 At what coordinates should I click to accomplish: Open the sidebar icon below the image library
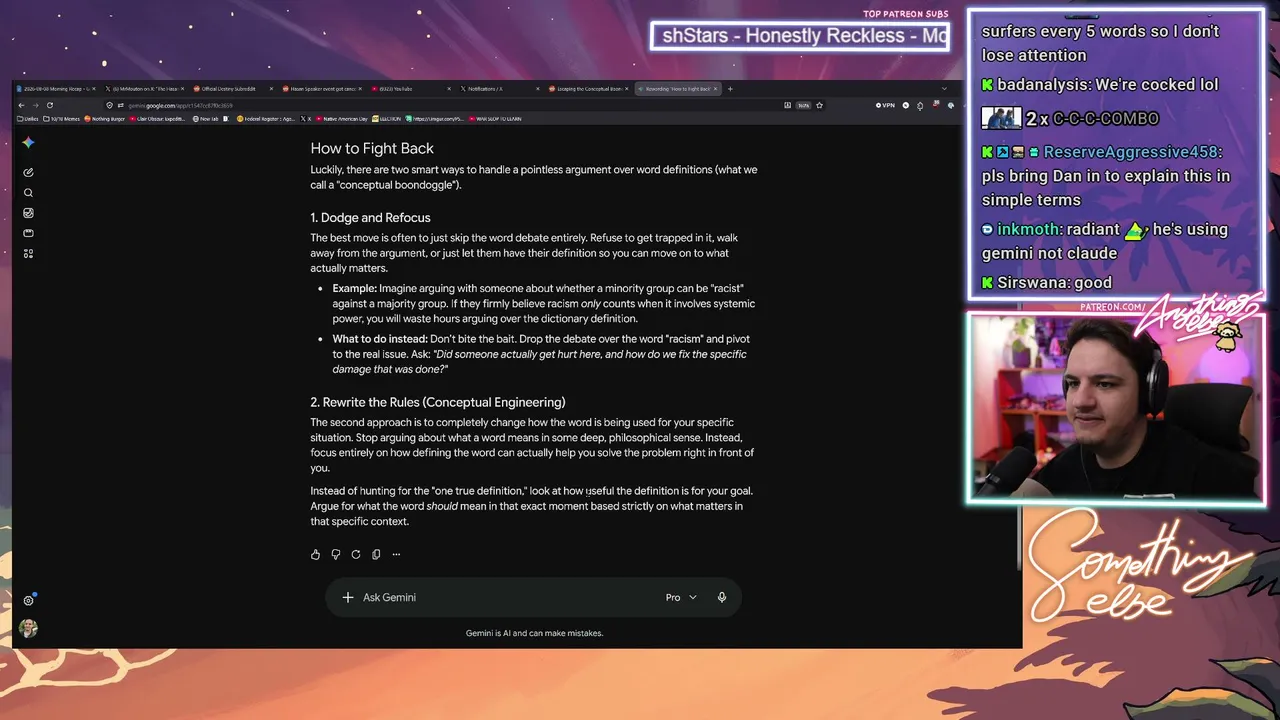28,233
